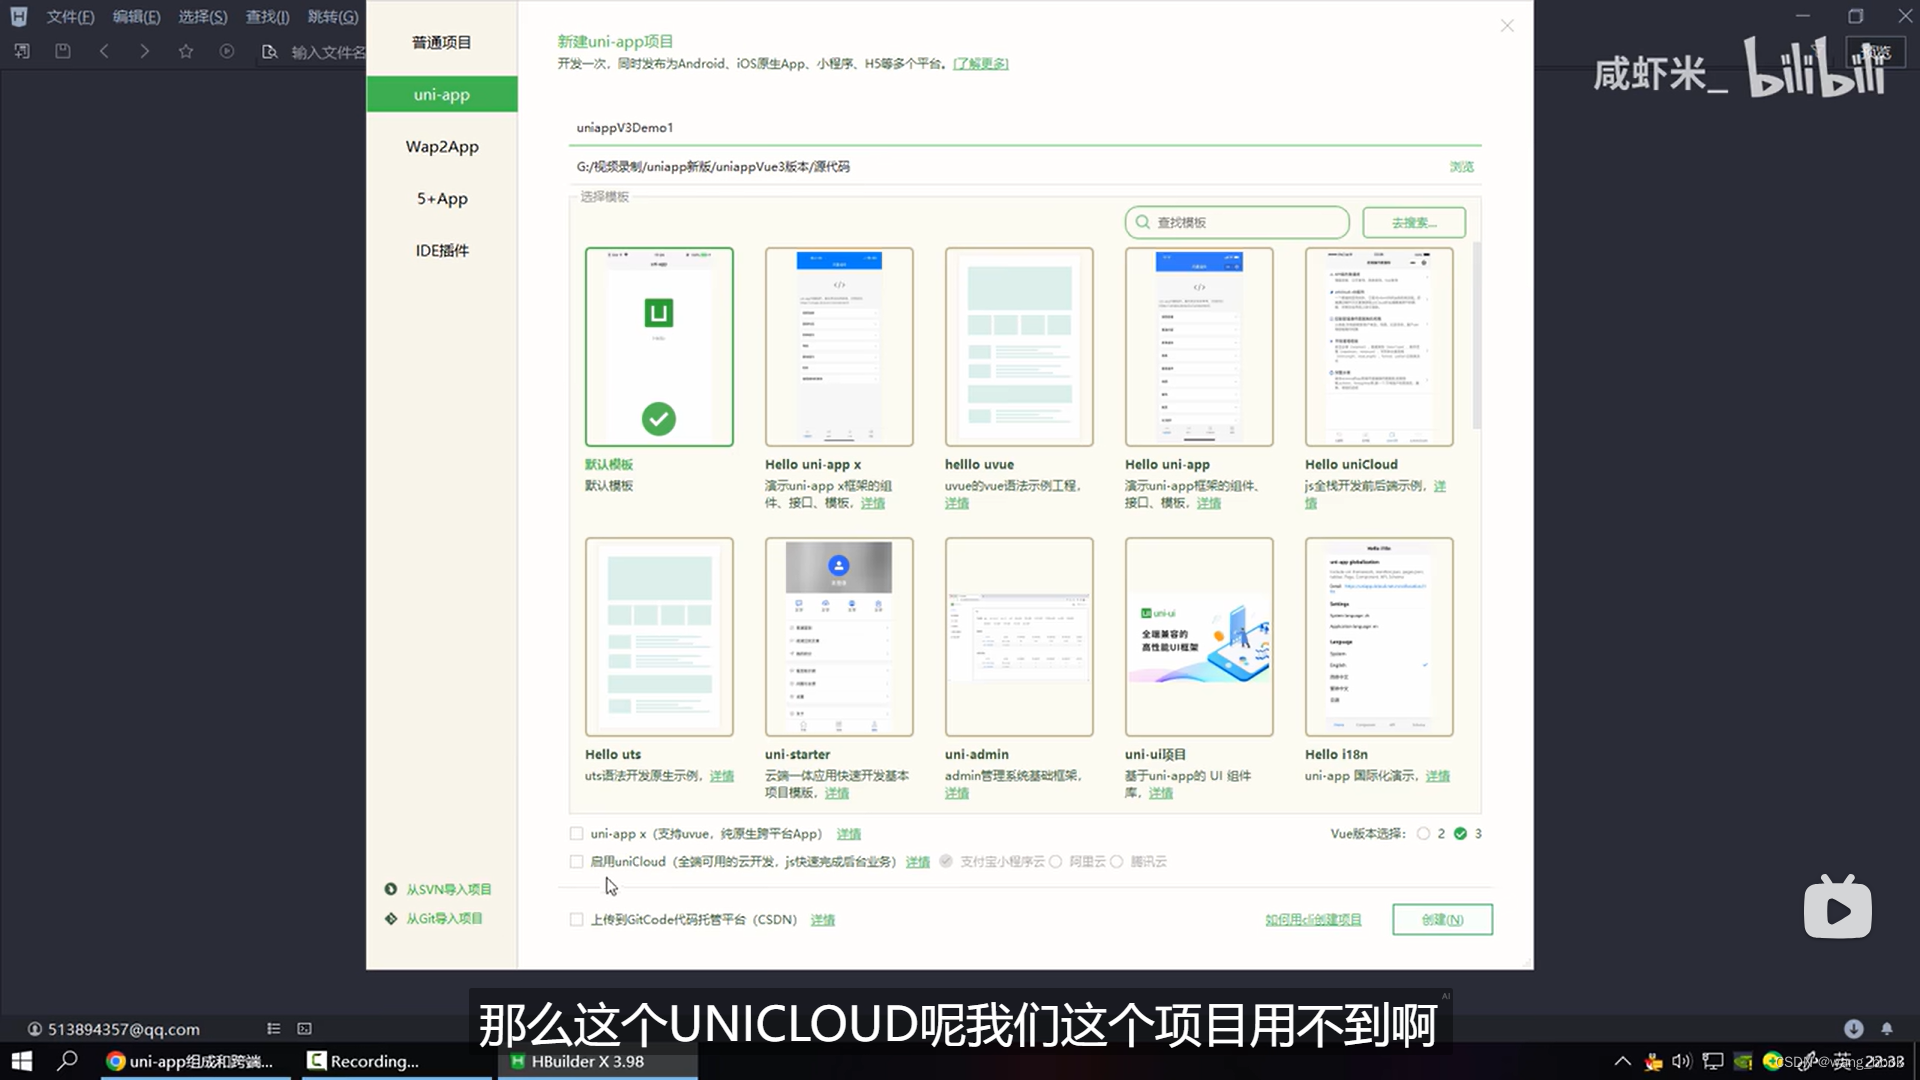Viewport: 1920px width, 1080px height.
Task: Select the Alipay mini-program cloud radio
Action: coord(946,861)
